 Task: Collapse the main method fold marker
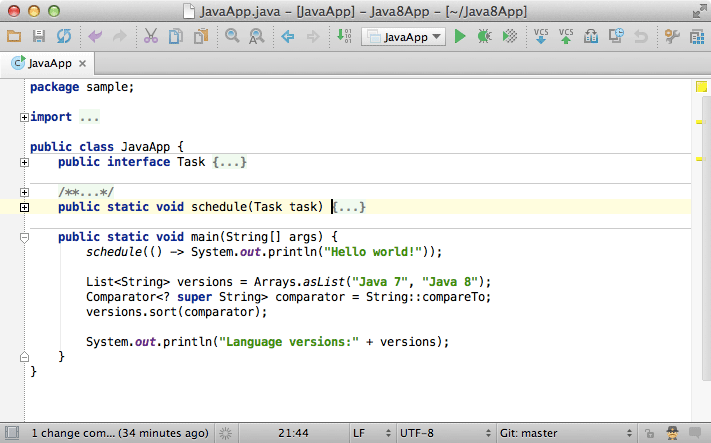[x=24, y=237]
